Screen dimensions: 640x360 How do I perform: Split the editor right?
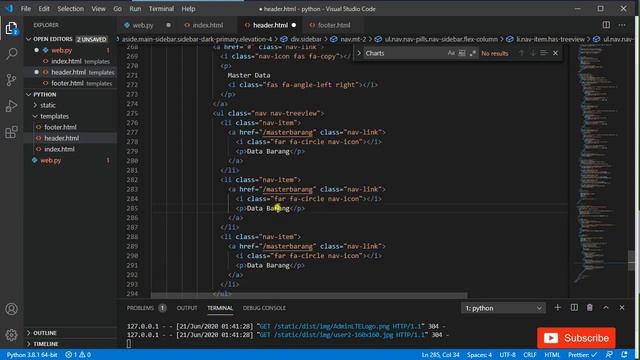tap(606, 25)
